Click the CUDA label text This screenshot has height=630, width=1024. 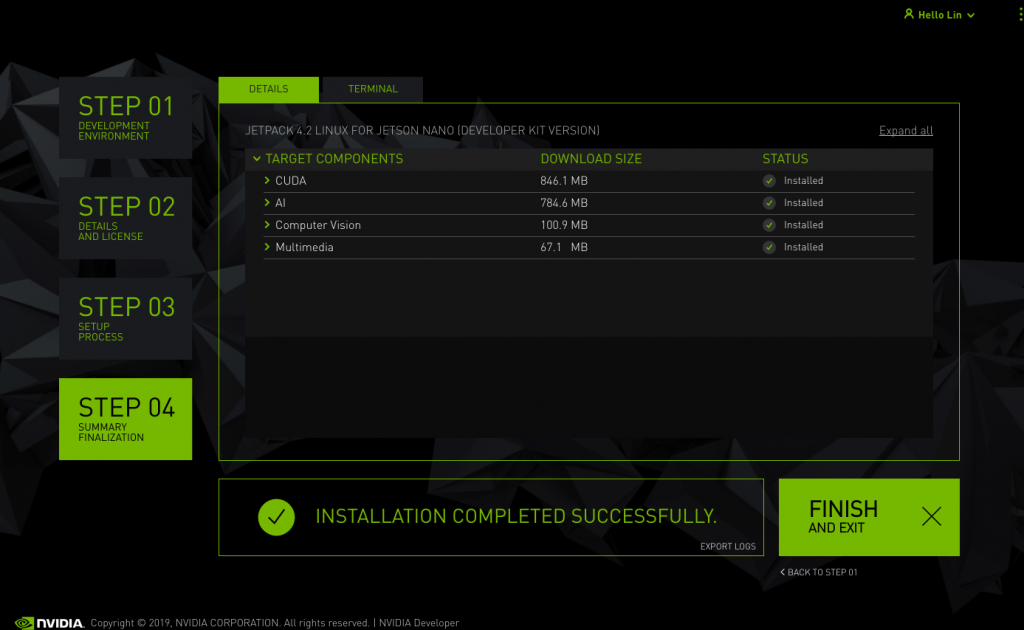point(291,181)
